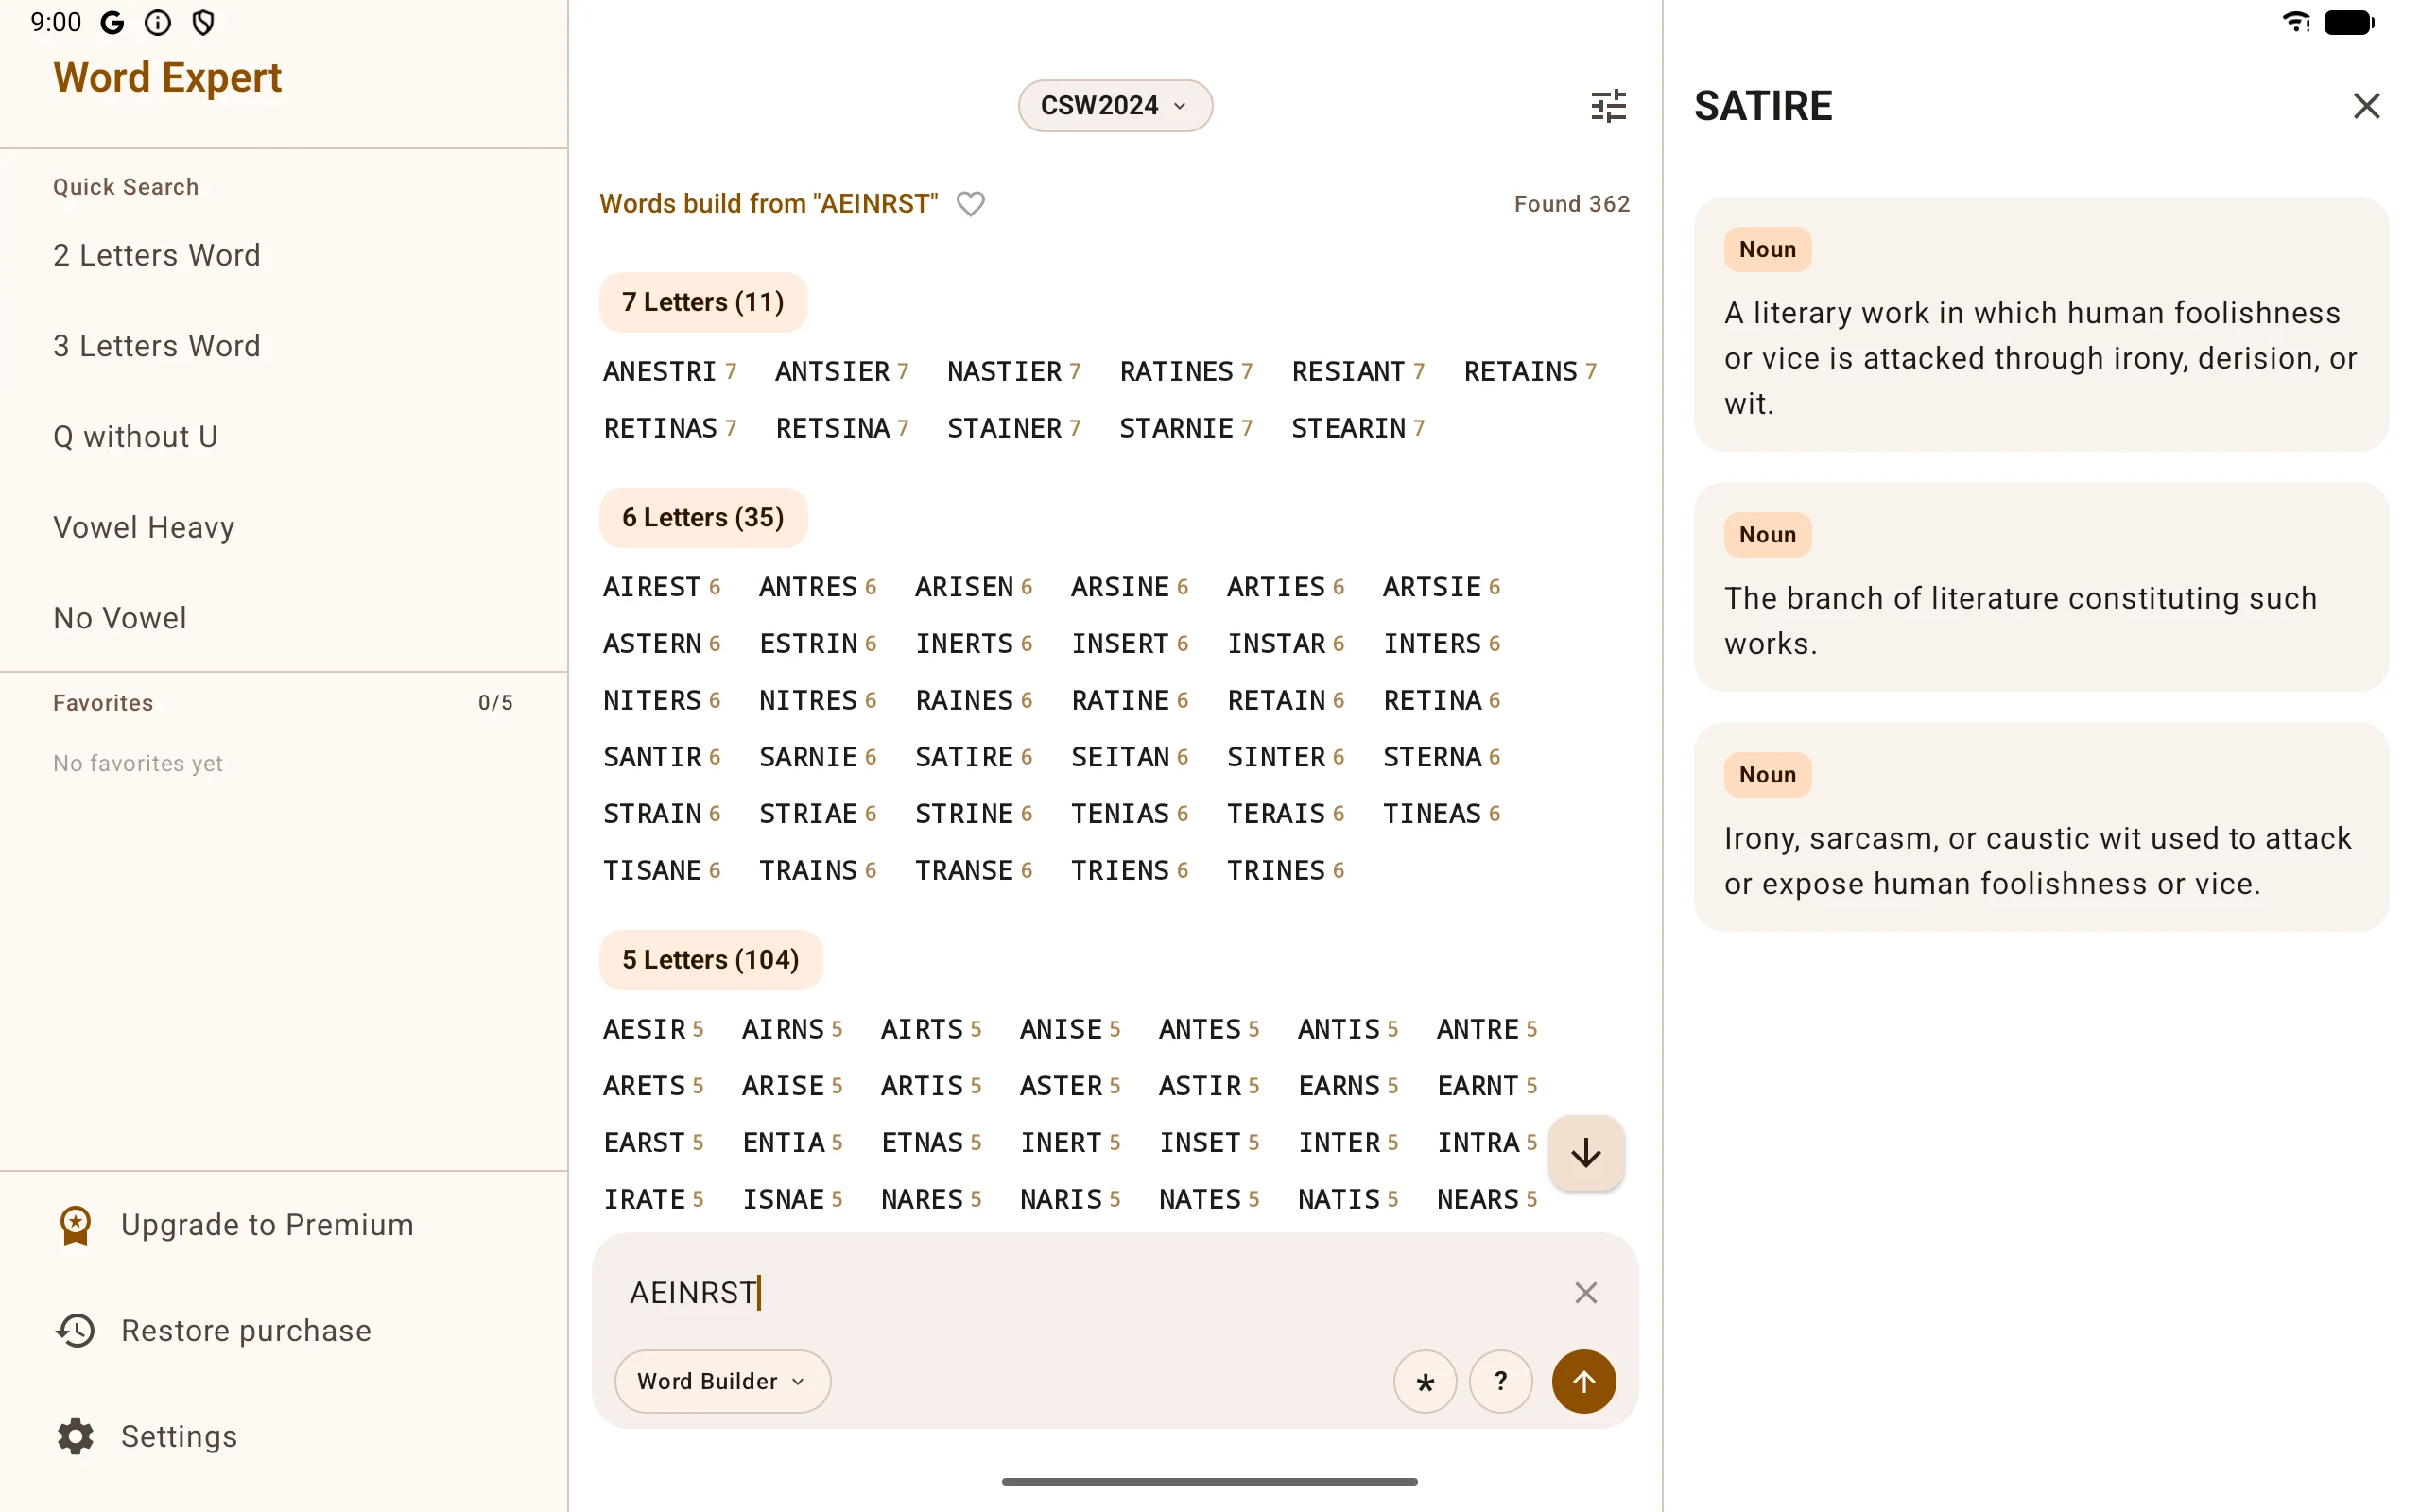2420x1512 pixels.
Task: Open the Word Builder mode dropdown
Action: 722,1381
